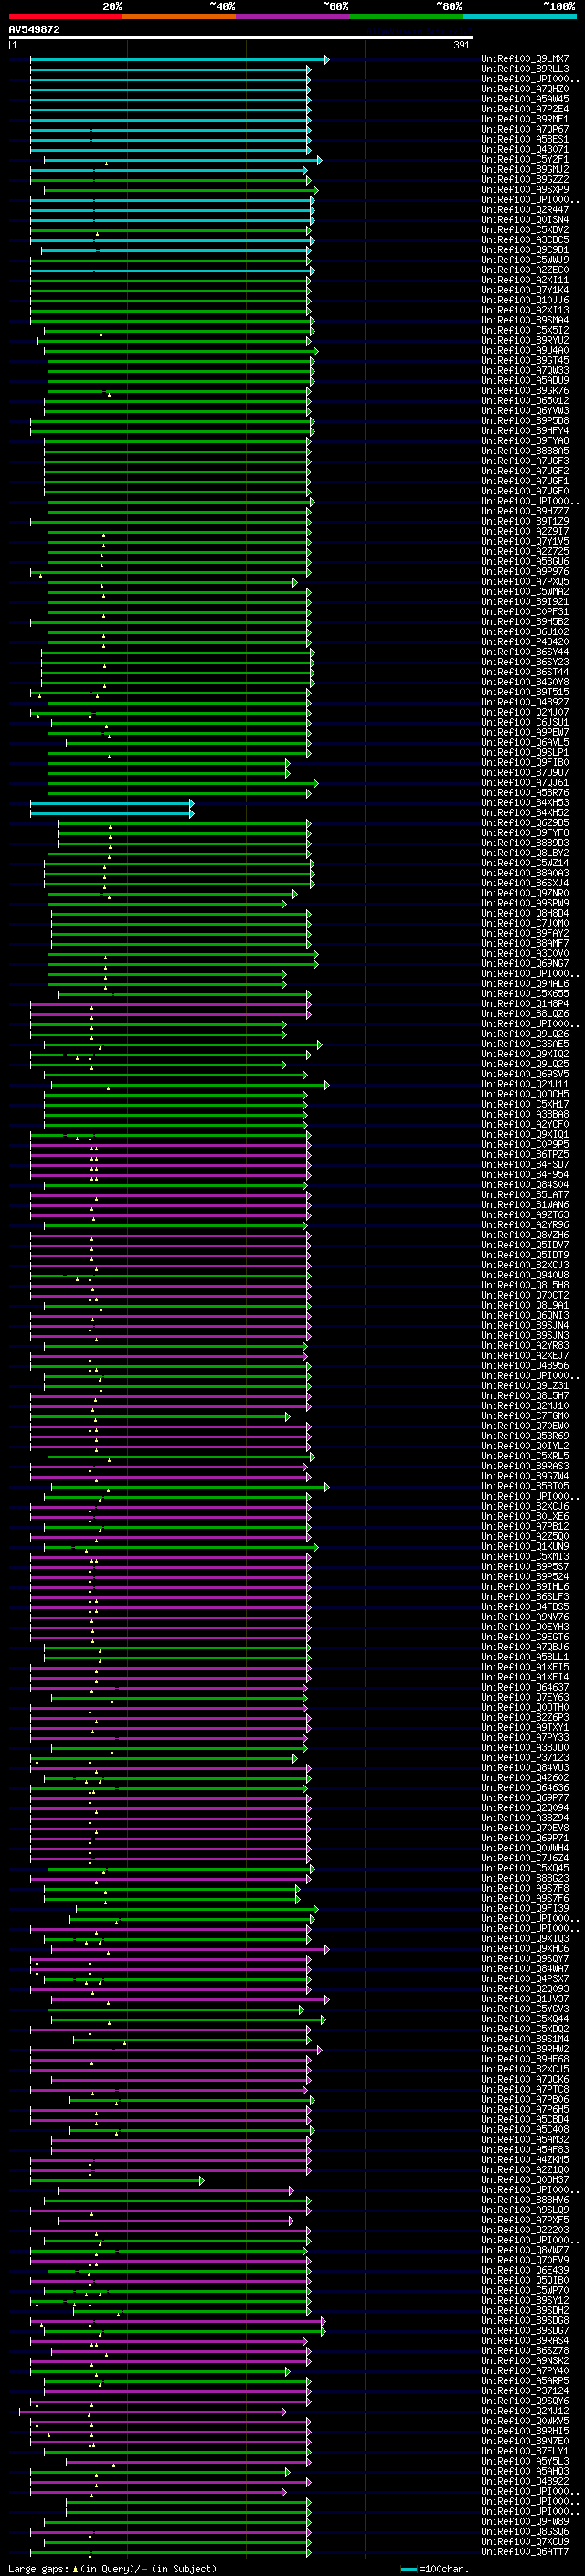Select hit label UniRef100_A7QJ61
The width and height of the screenshot is (585, 2576).
click(x=525, y=783)
